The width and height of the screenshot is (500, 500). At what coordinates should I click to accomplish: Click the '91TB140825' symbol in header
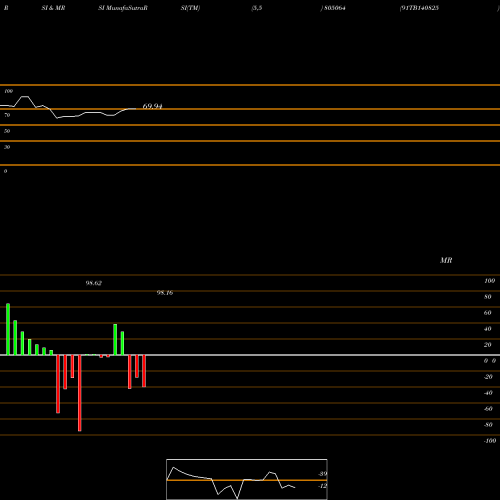(x=420, y=8)
